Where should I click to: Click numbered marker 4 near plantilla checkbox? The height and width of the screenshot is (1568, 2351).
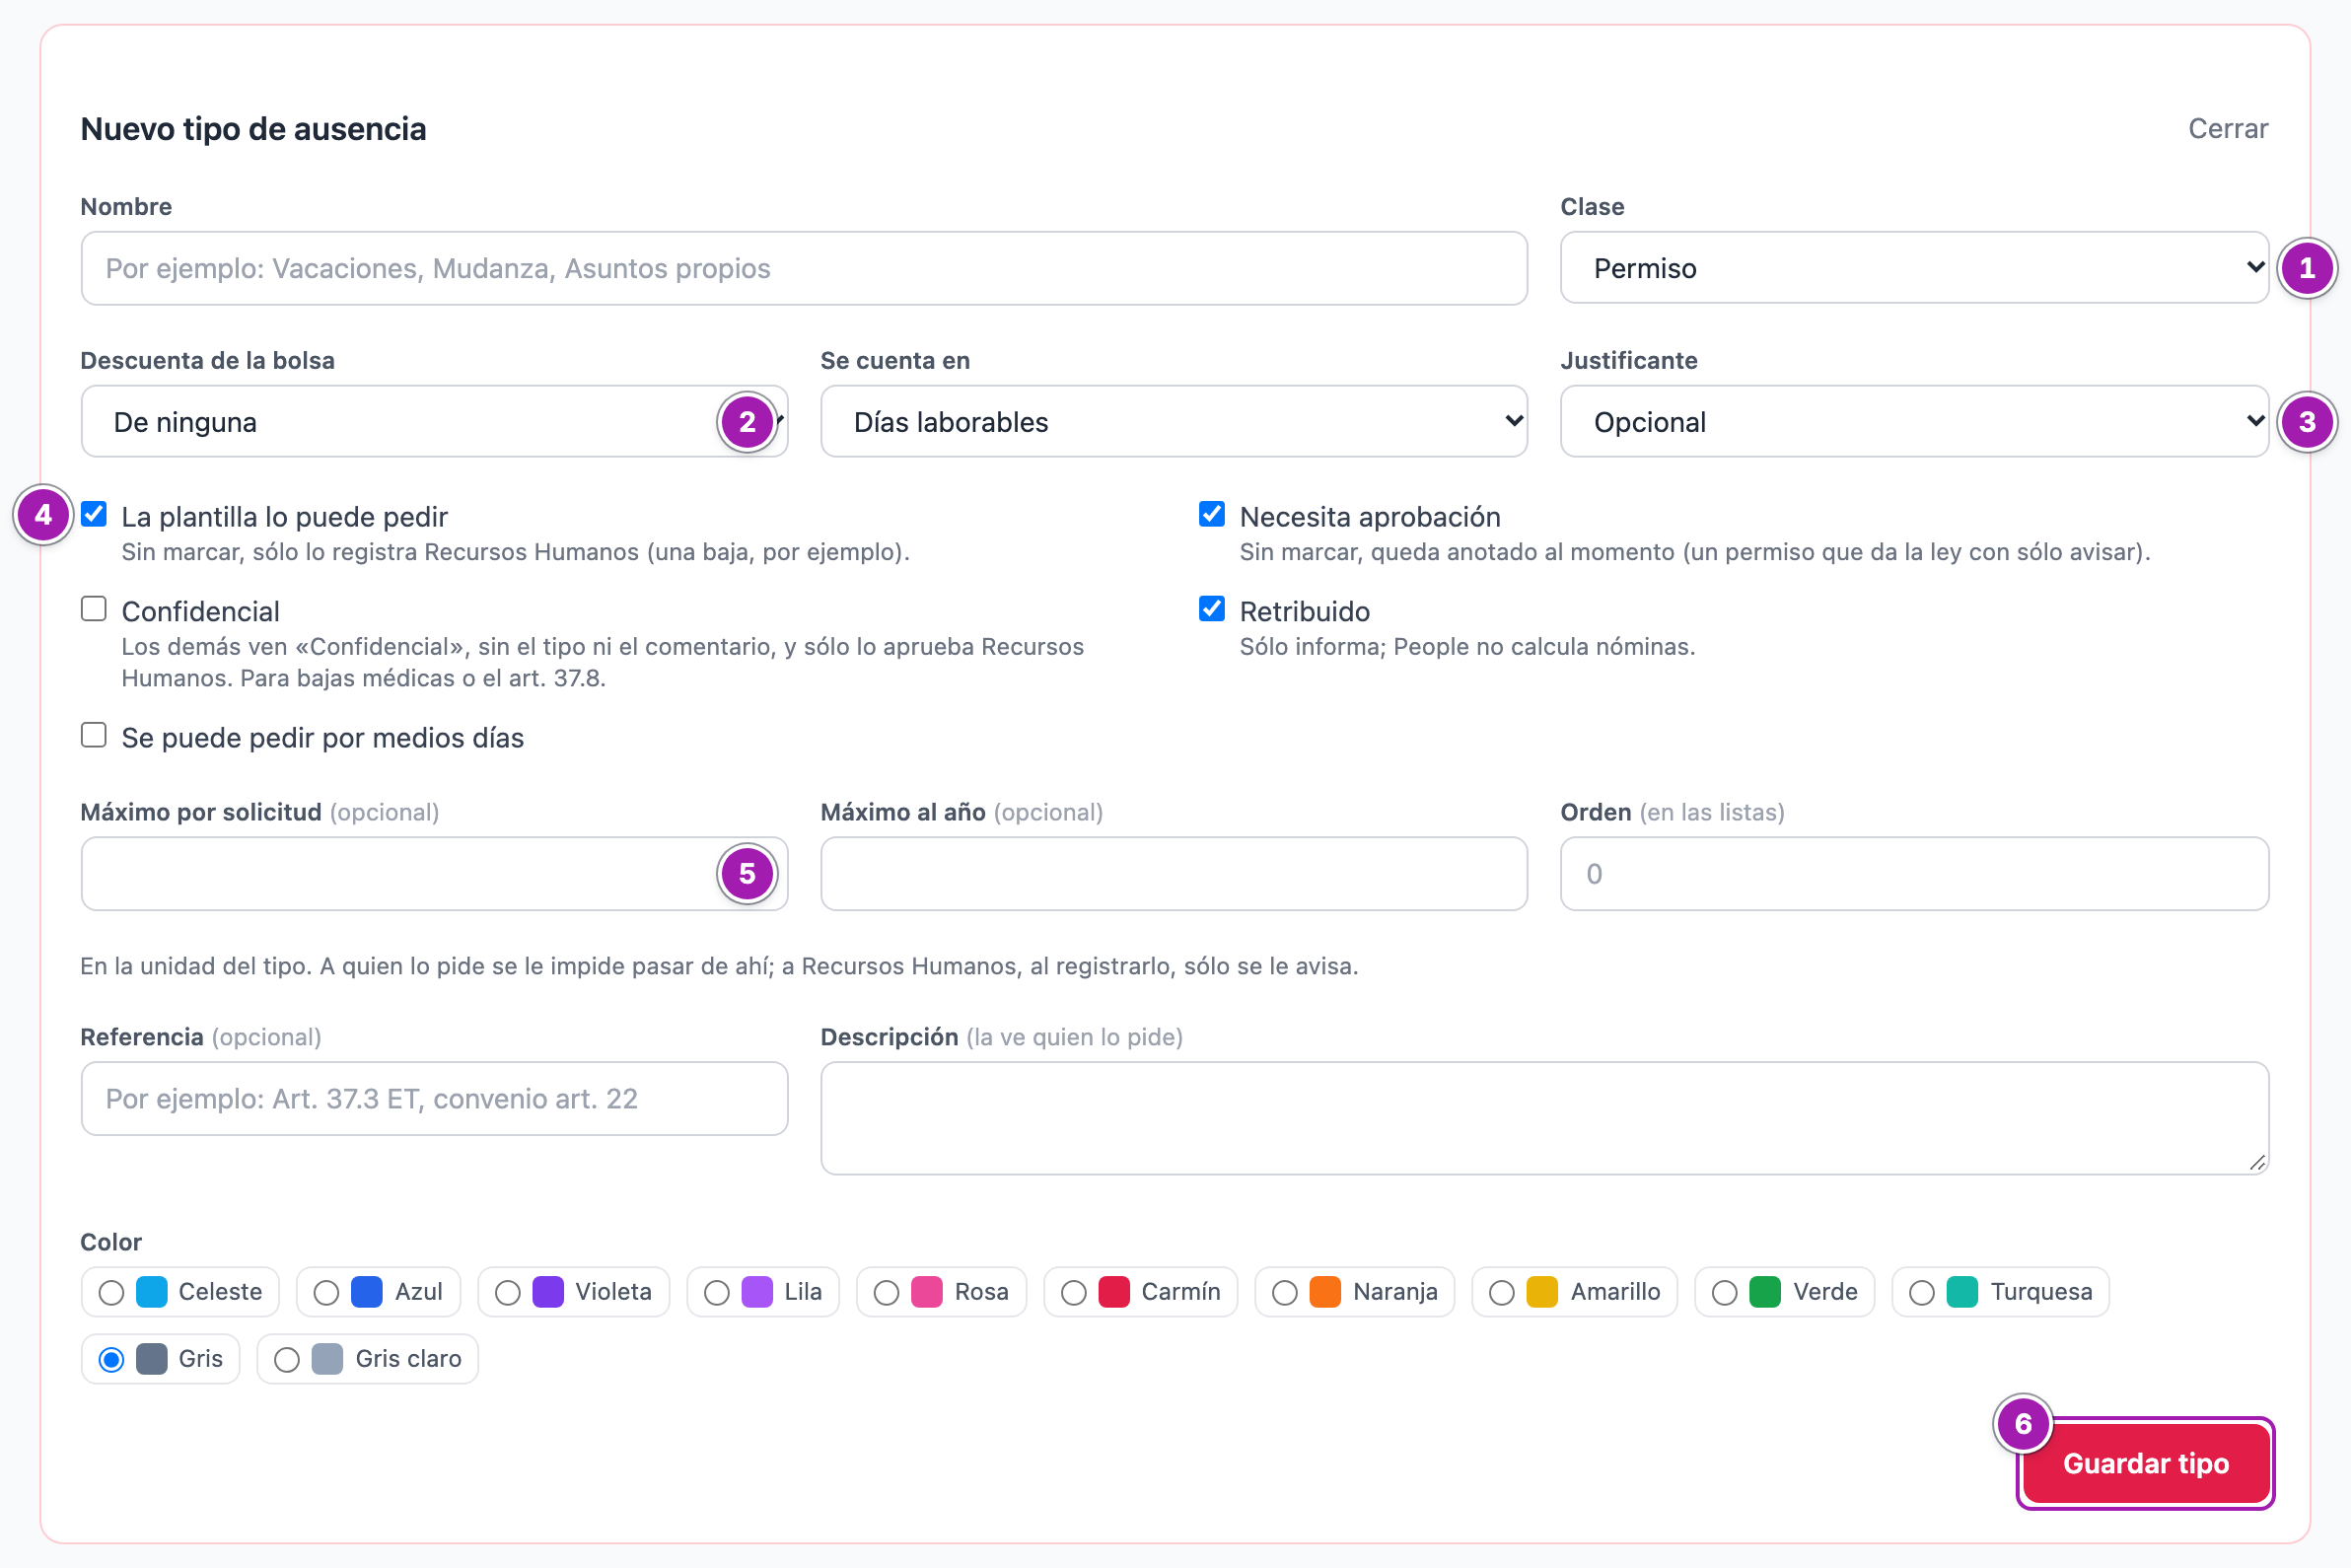click(43, 515)
